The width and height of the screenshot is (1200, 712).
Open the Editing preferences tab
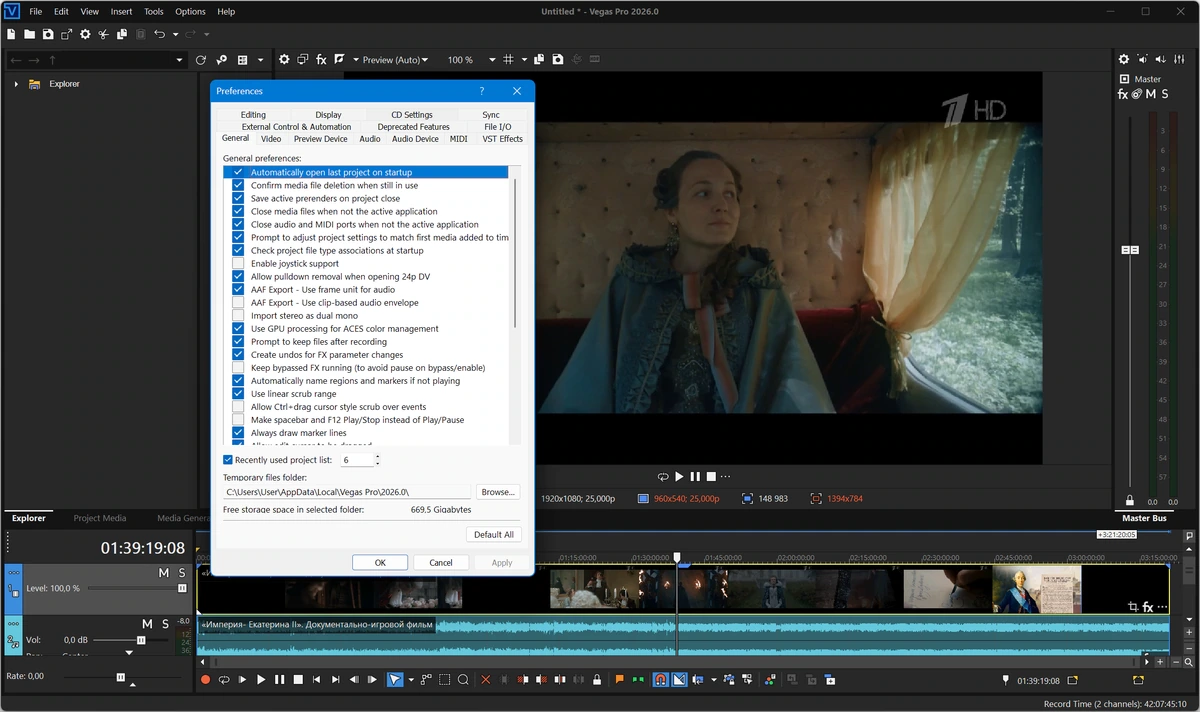(x=253, y=115)
